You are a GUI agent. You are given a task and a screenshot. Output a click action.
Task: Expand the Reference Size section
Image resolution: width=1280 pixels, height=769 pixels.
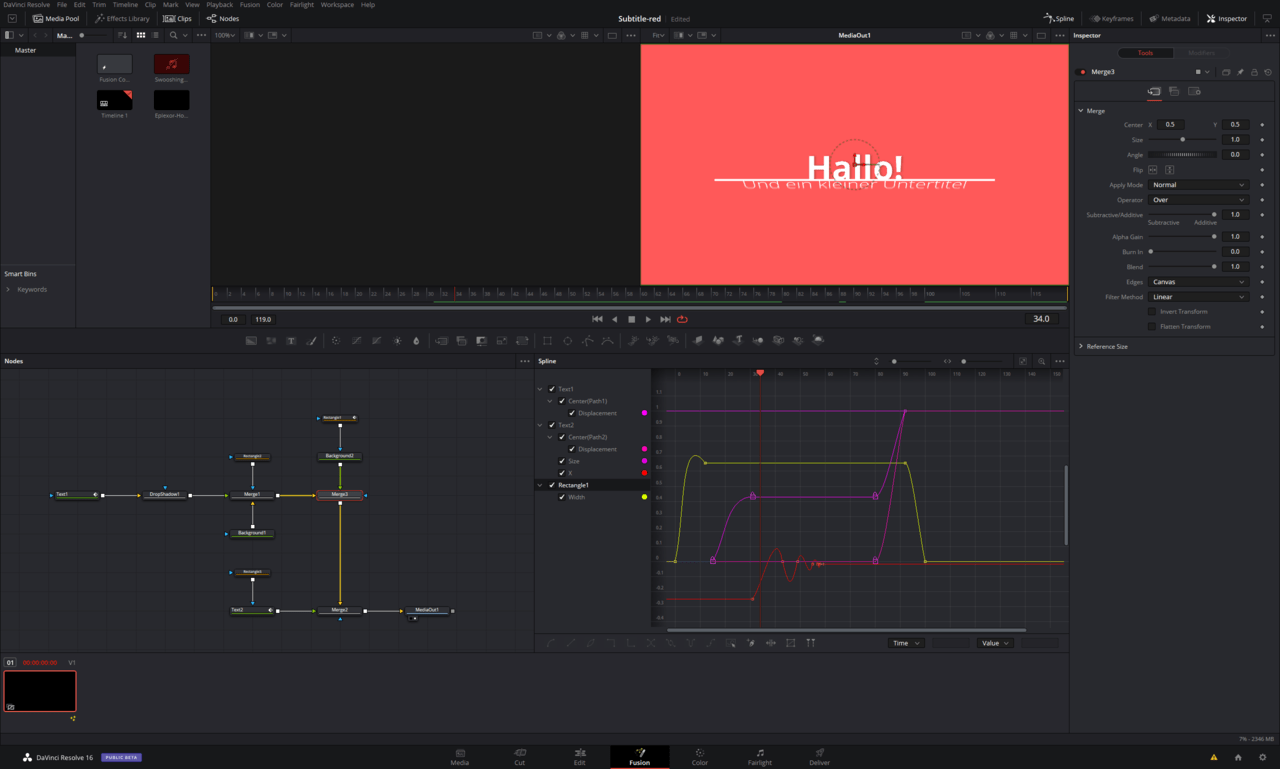(x=1106, y=346)
